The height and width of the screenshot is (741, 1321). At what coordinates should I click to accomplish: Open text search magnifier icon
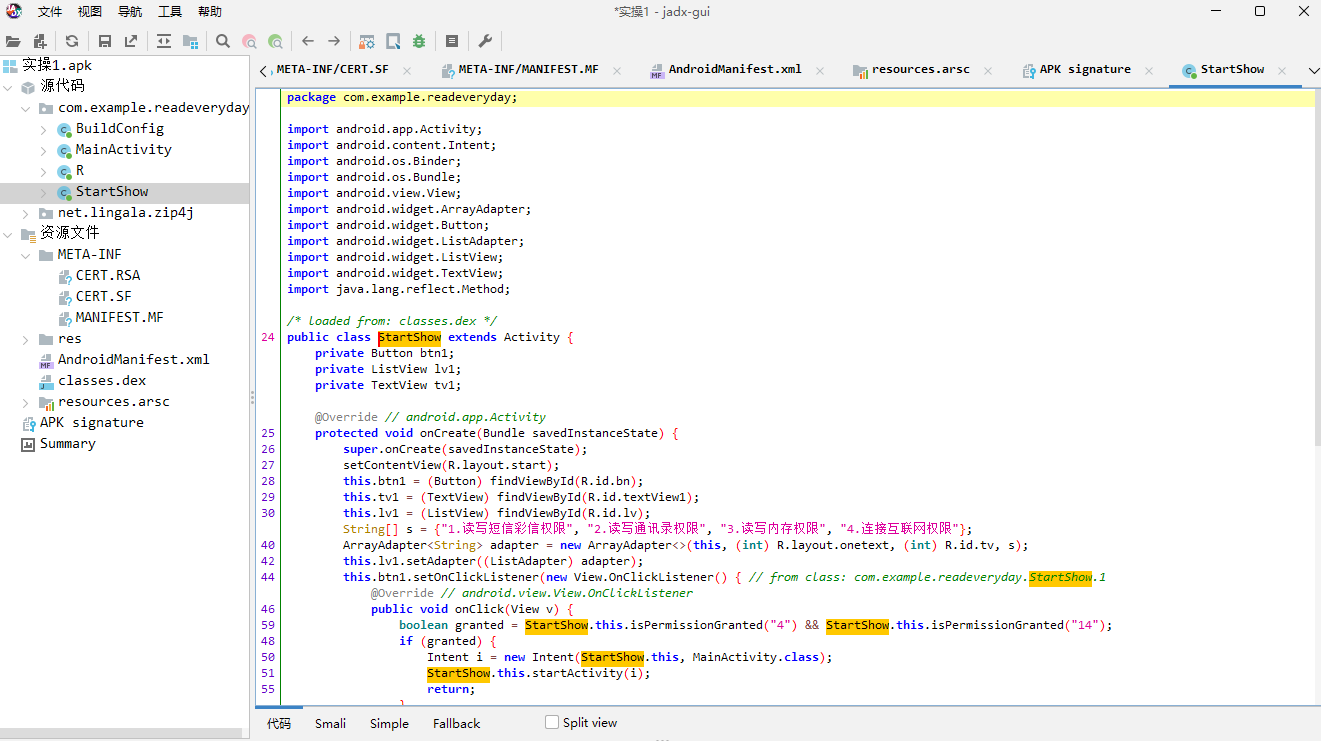coord(223,41)
